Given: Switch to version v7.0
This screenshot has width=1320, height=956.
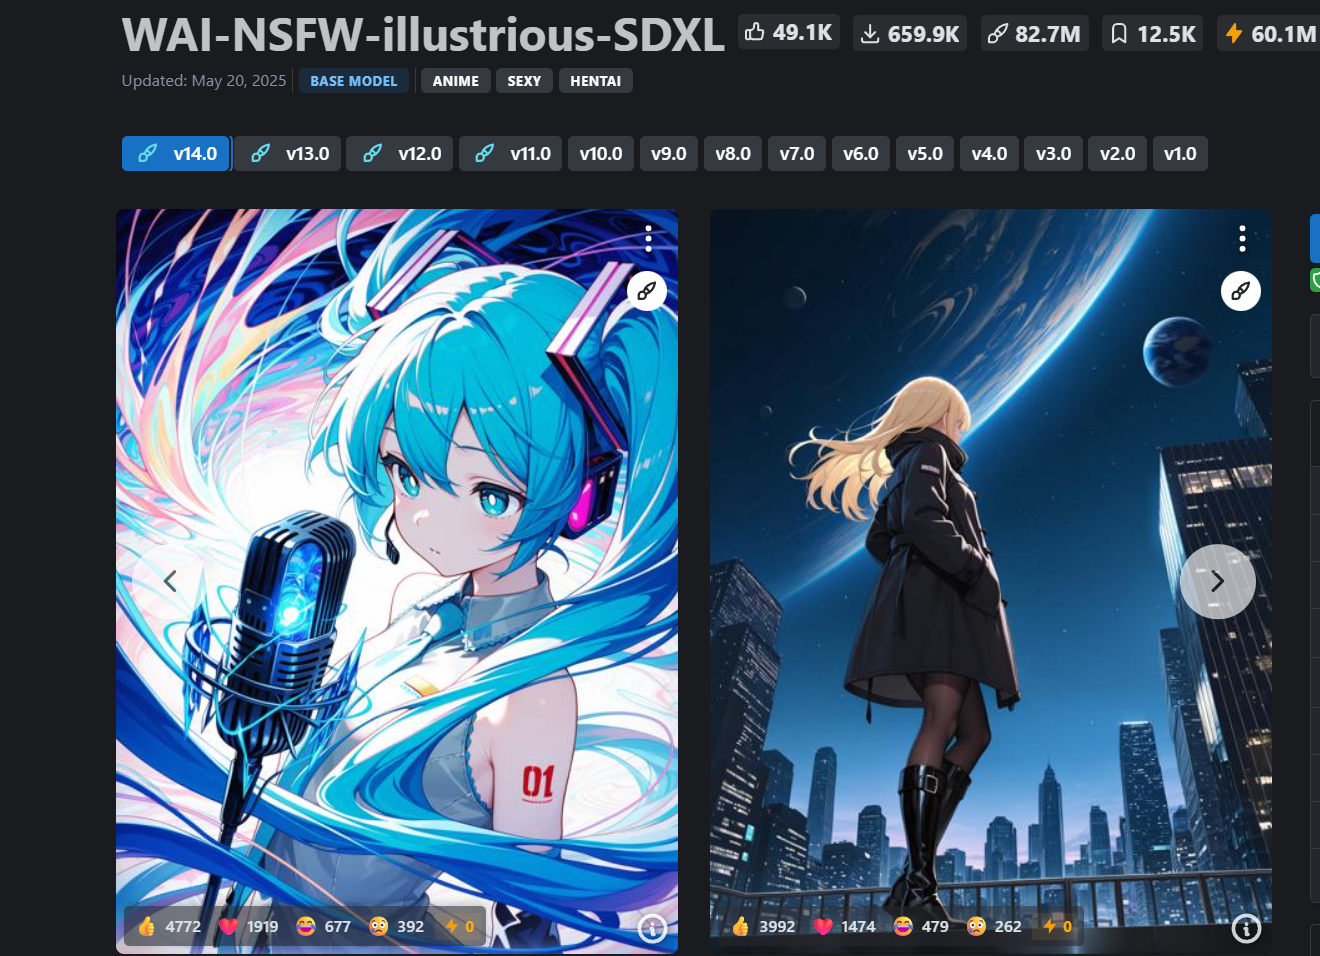Looking at the screenshot, I should (x=797, y=154).
